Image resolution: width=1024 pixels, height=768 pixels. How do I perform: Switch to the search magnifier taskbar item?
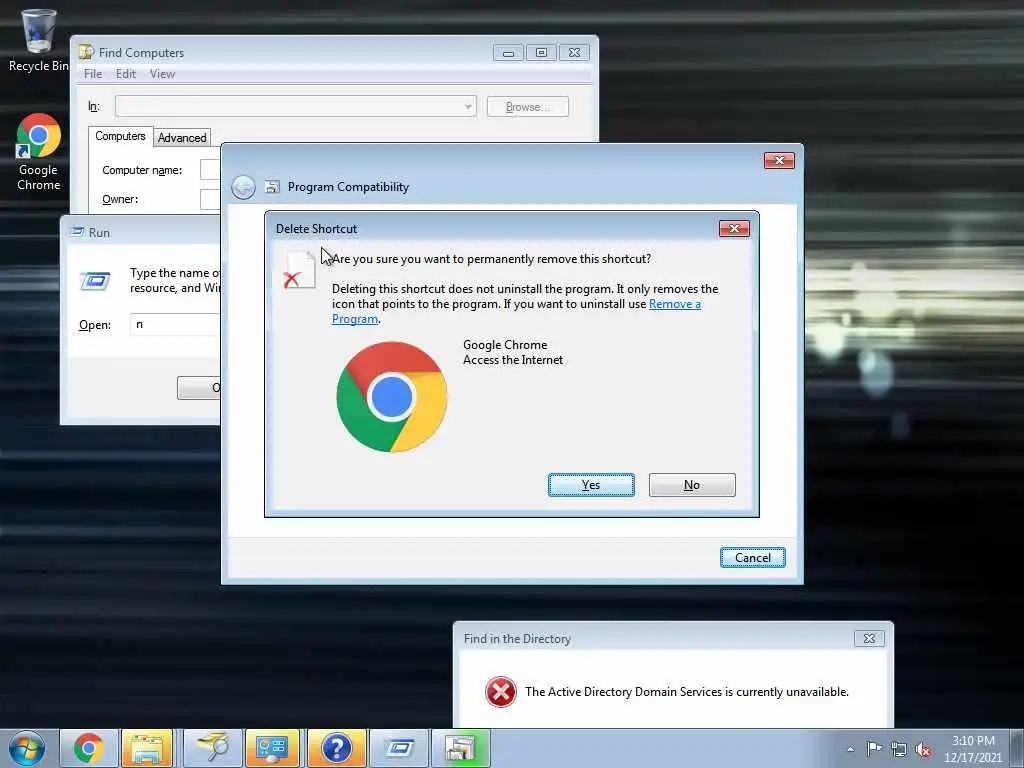pos(212,748)
